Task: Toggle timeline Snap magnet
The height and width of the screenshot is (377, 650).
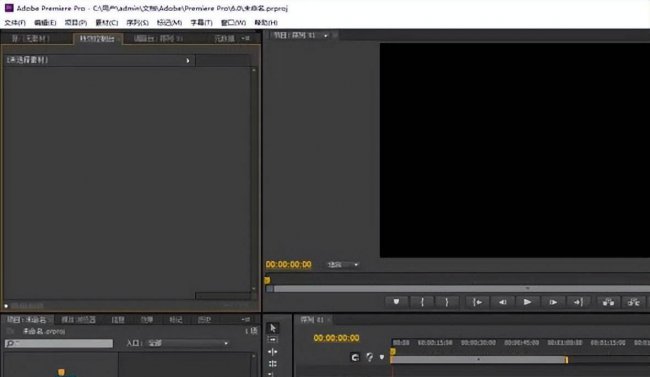Action: [355, 357]
